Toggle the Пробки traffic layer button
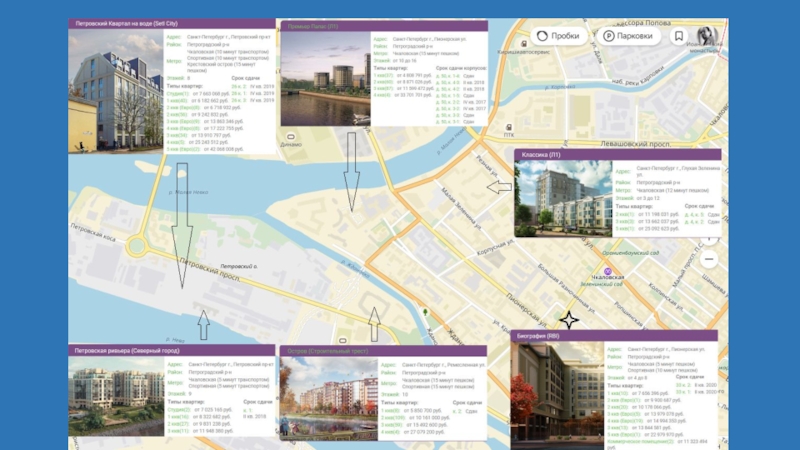The width and height of the screenshot is (800, 450). 558,36
